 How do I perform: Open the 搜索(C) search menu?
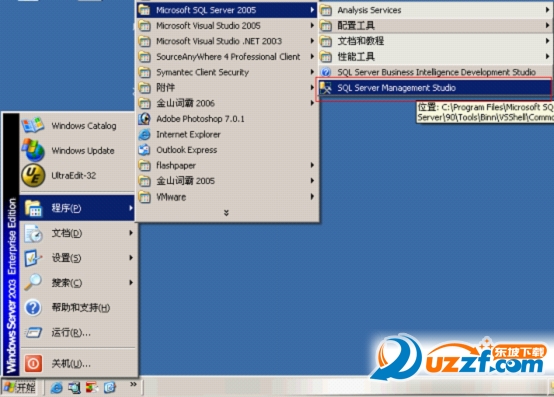77,283
